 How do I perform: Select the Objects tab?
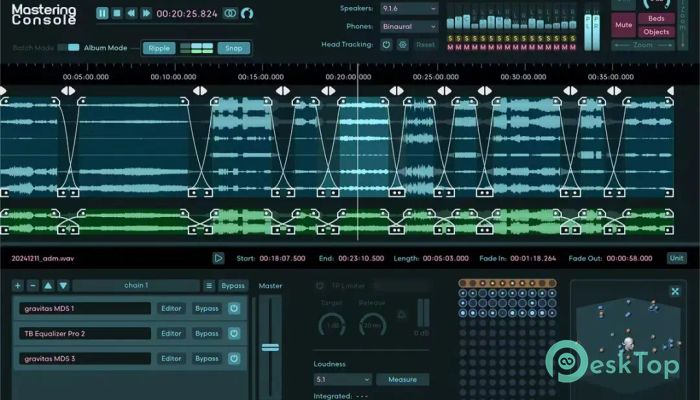point(656,32)
